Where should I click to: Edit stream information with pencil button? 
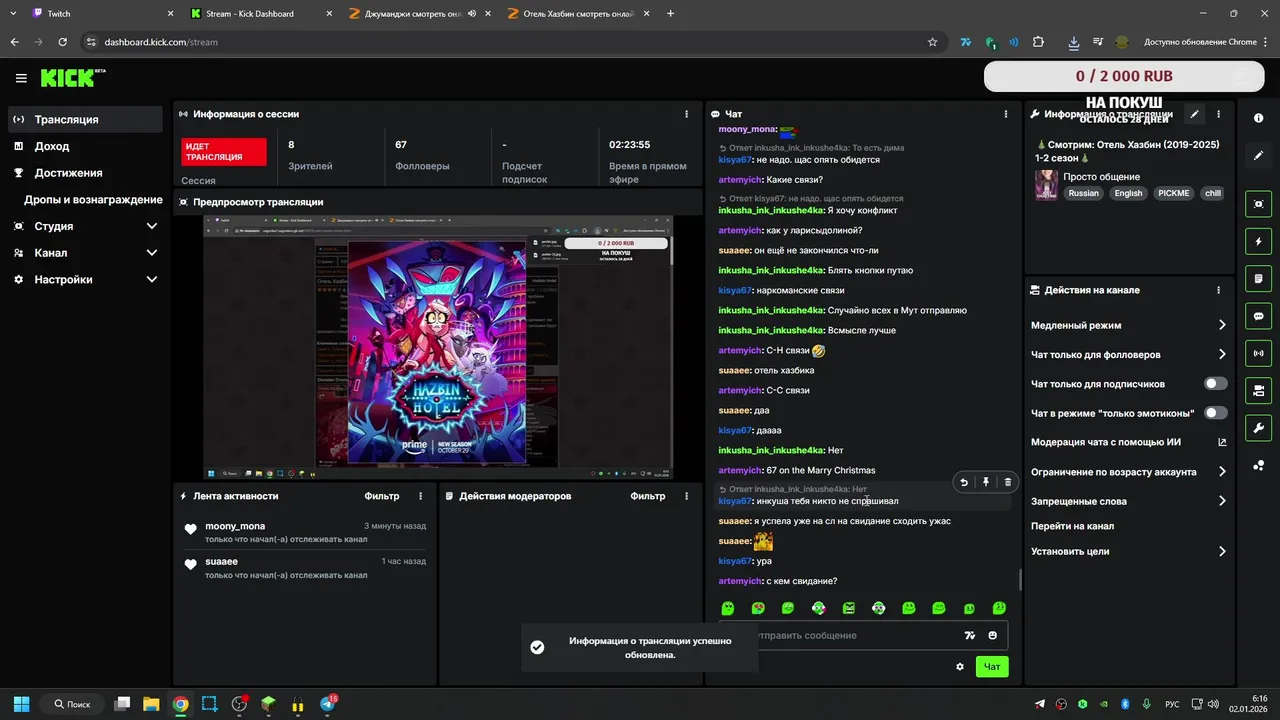[1194, 114]
